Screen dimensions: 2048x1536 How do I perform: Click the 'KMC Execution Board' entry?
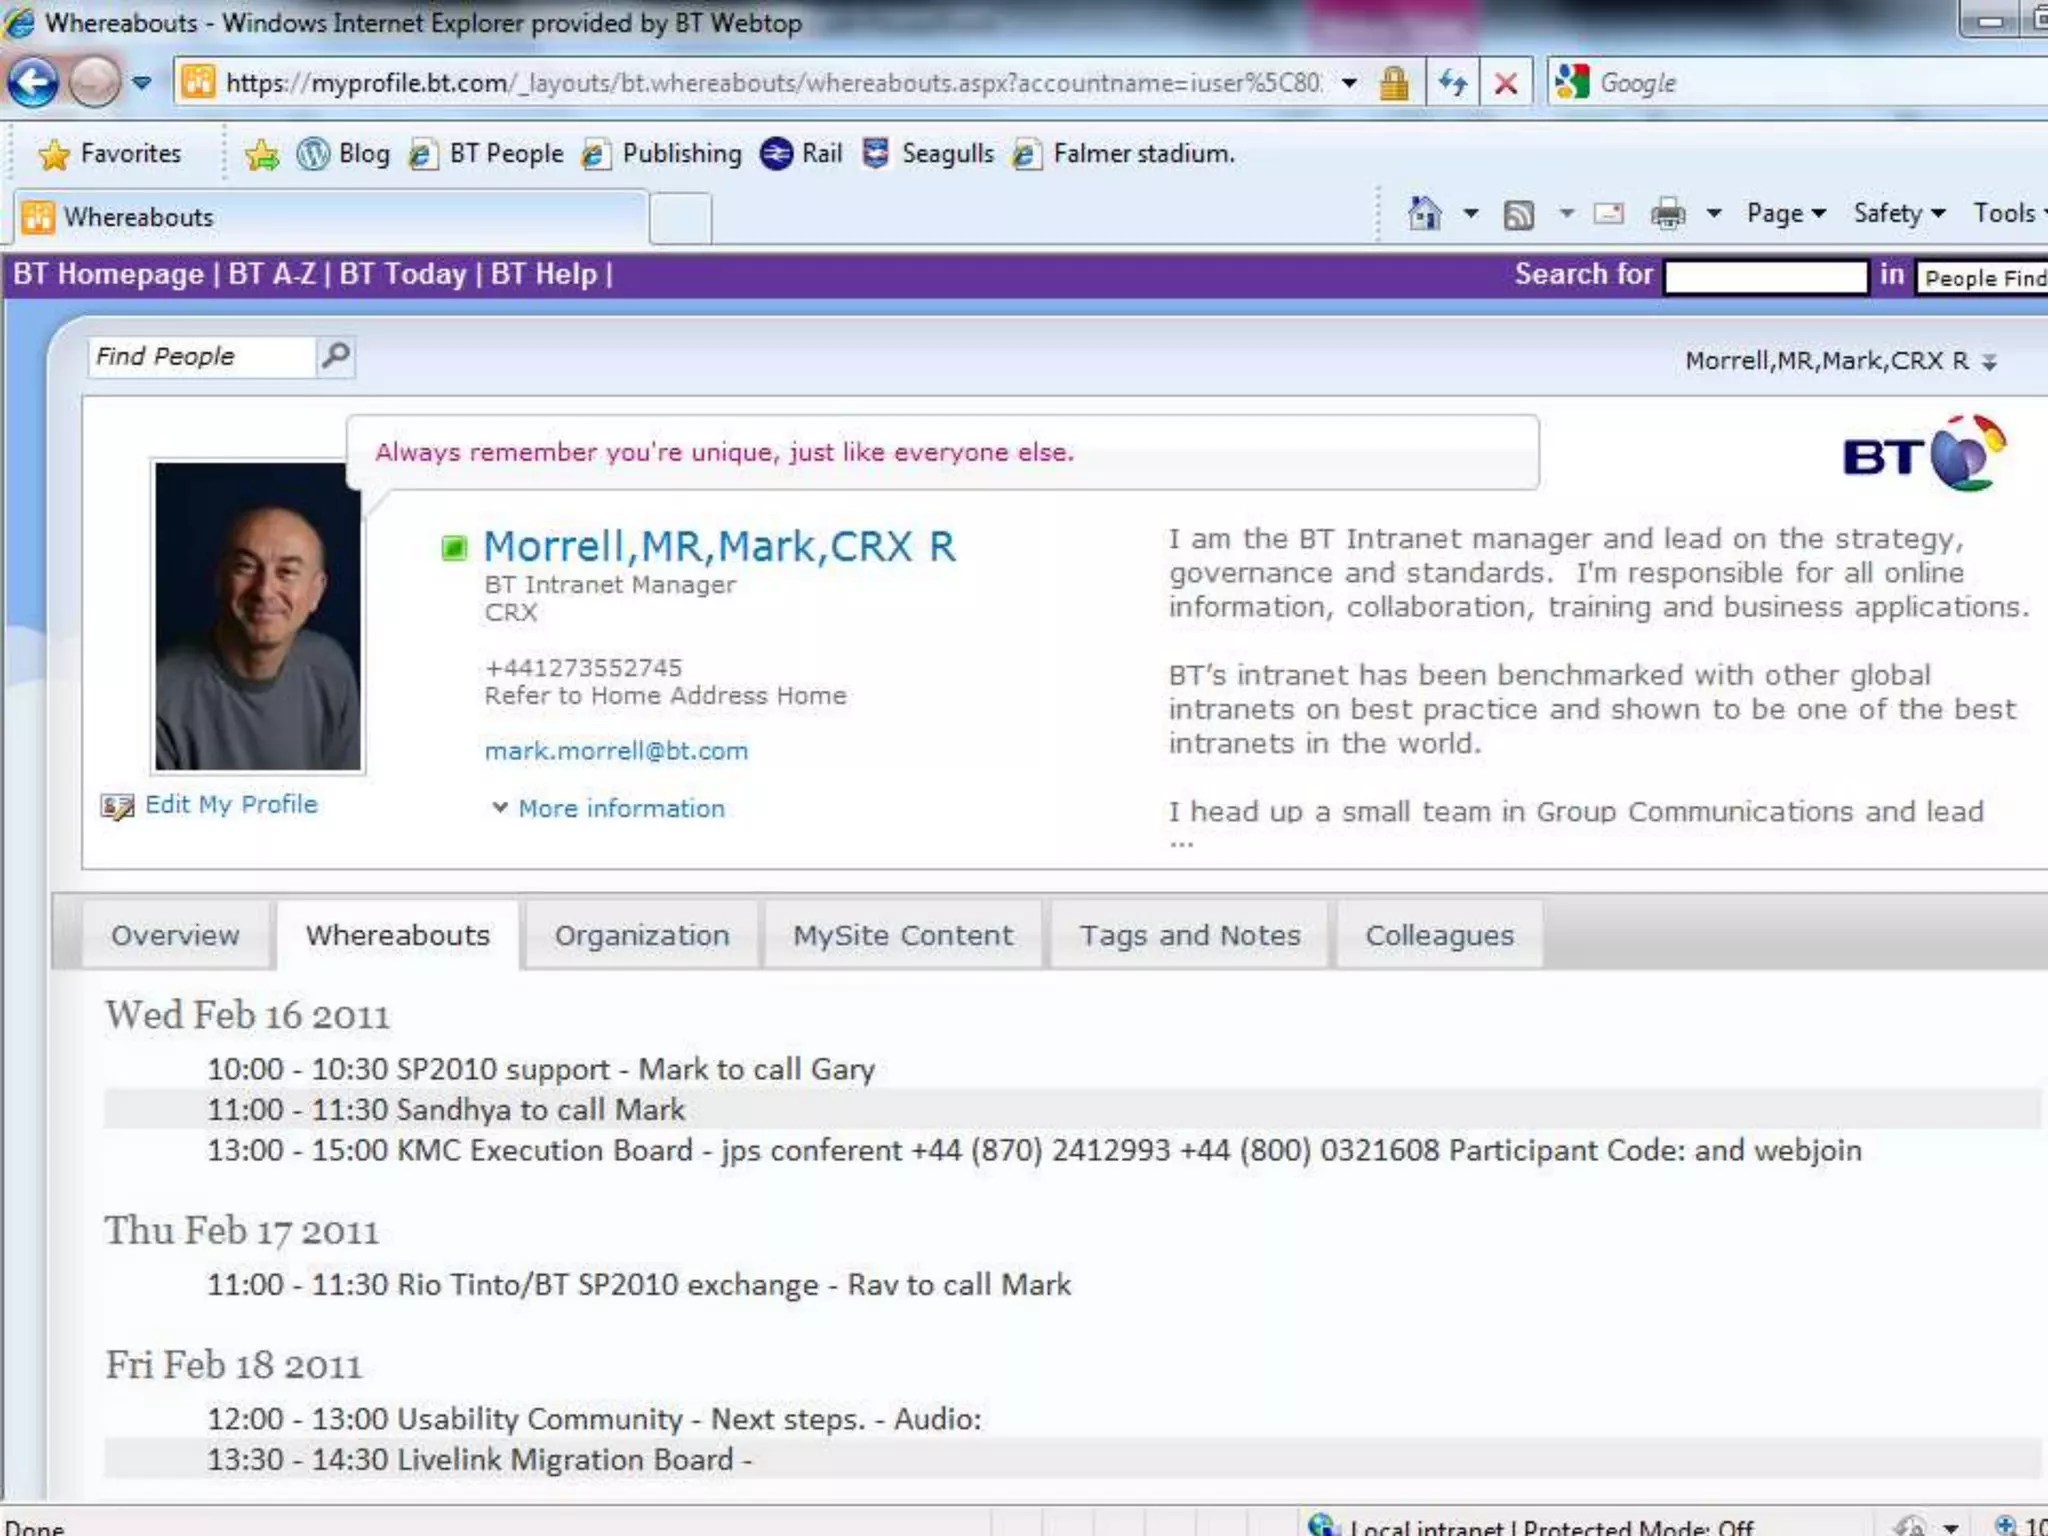(1034, 1151)
